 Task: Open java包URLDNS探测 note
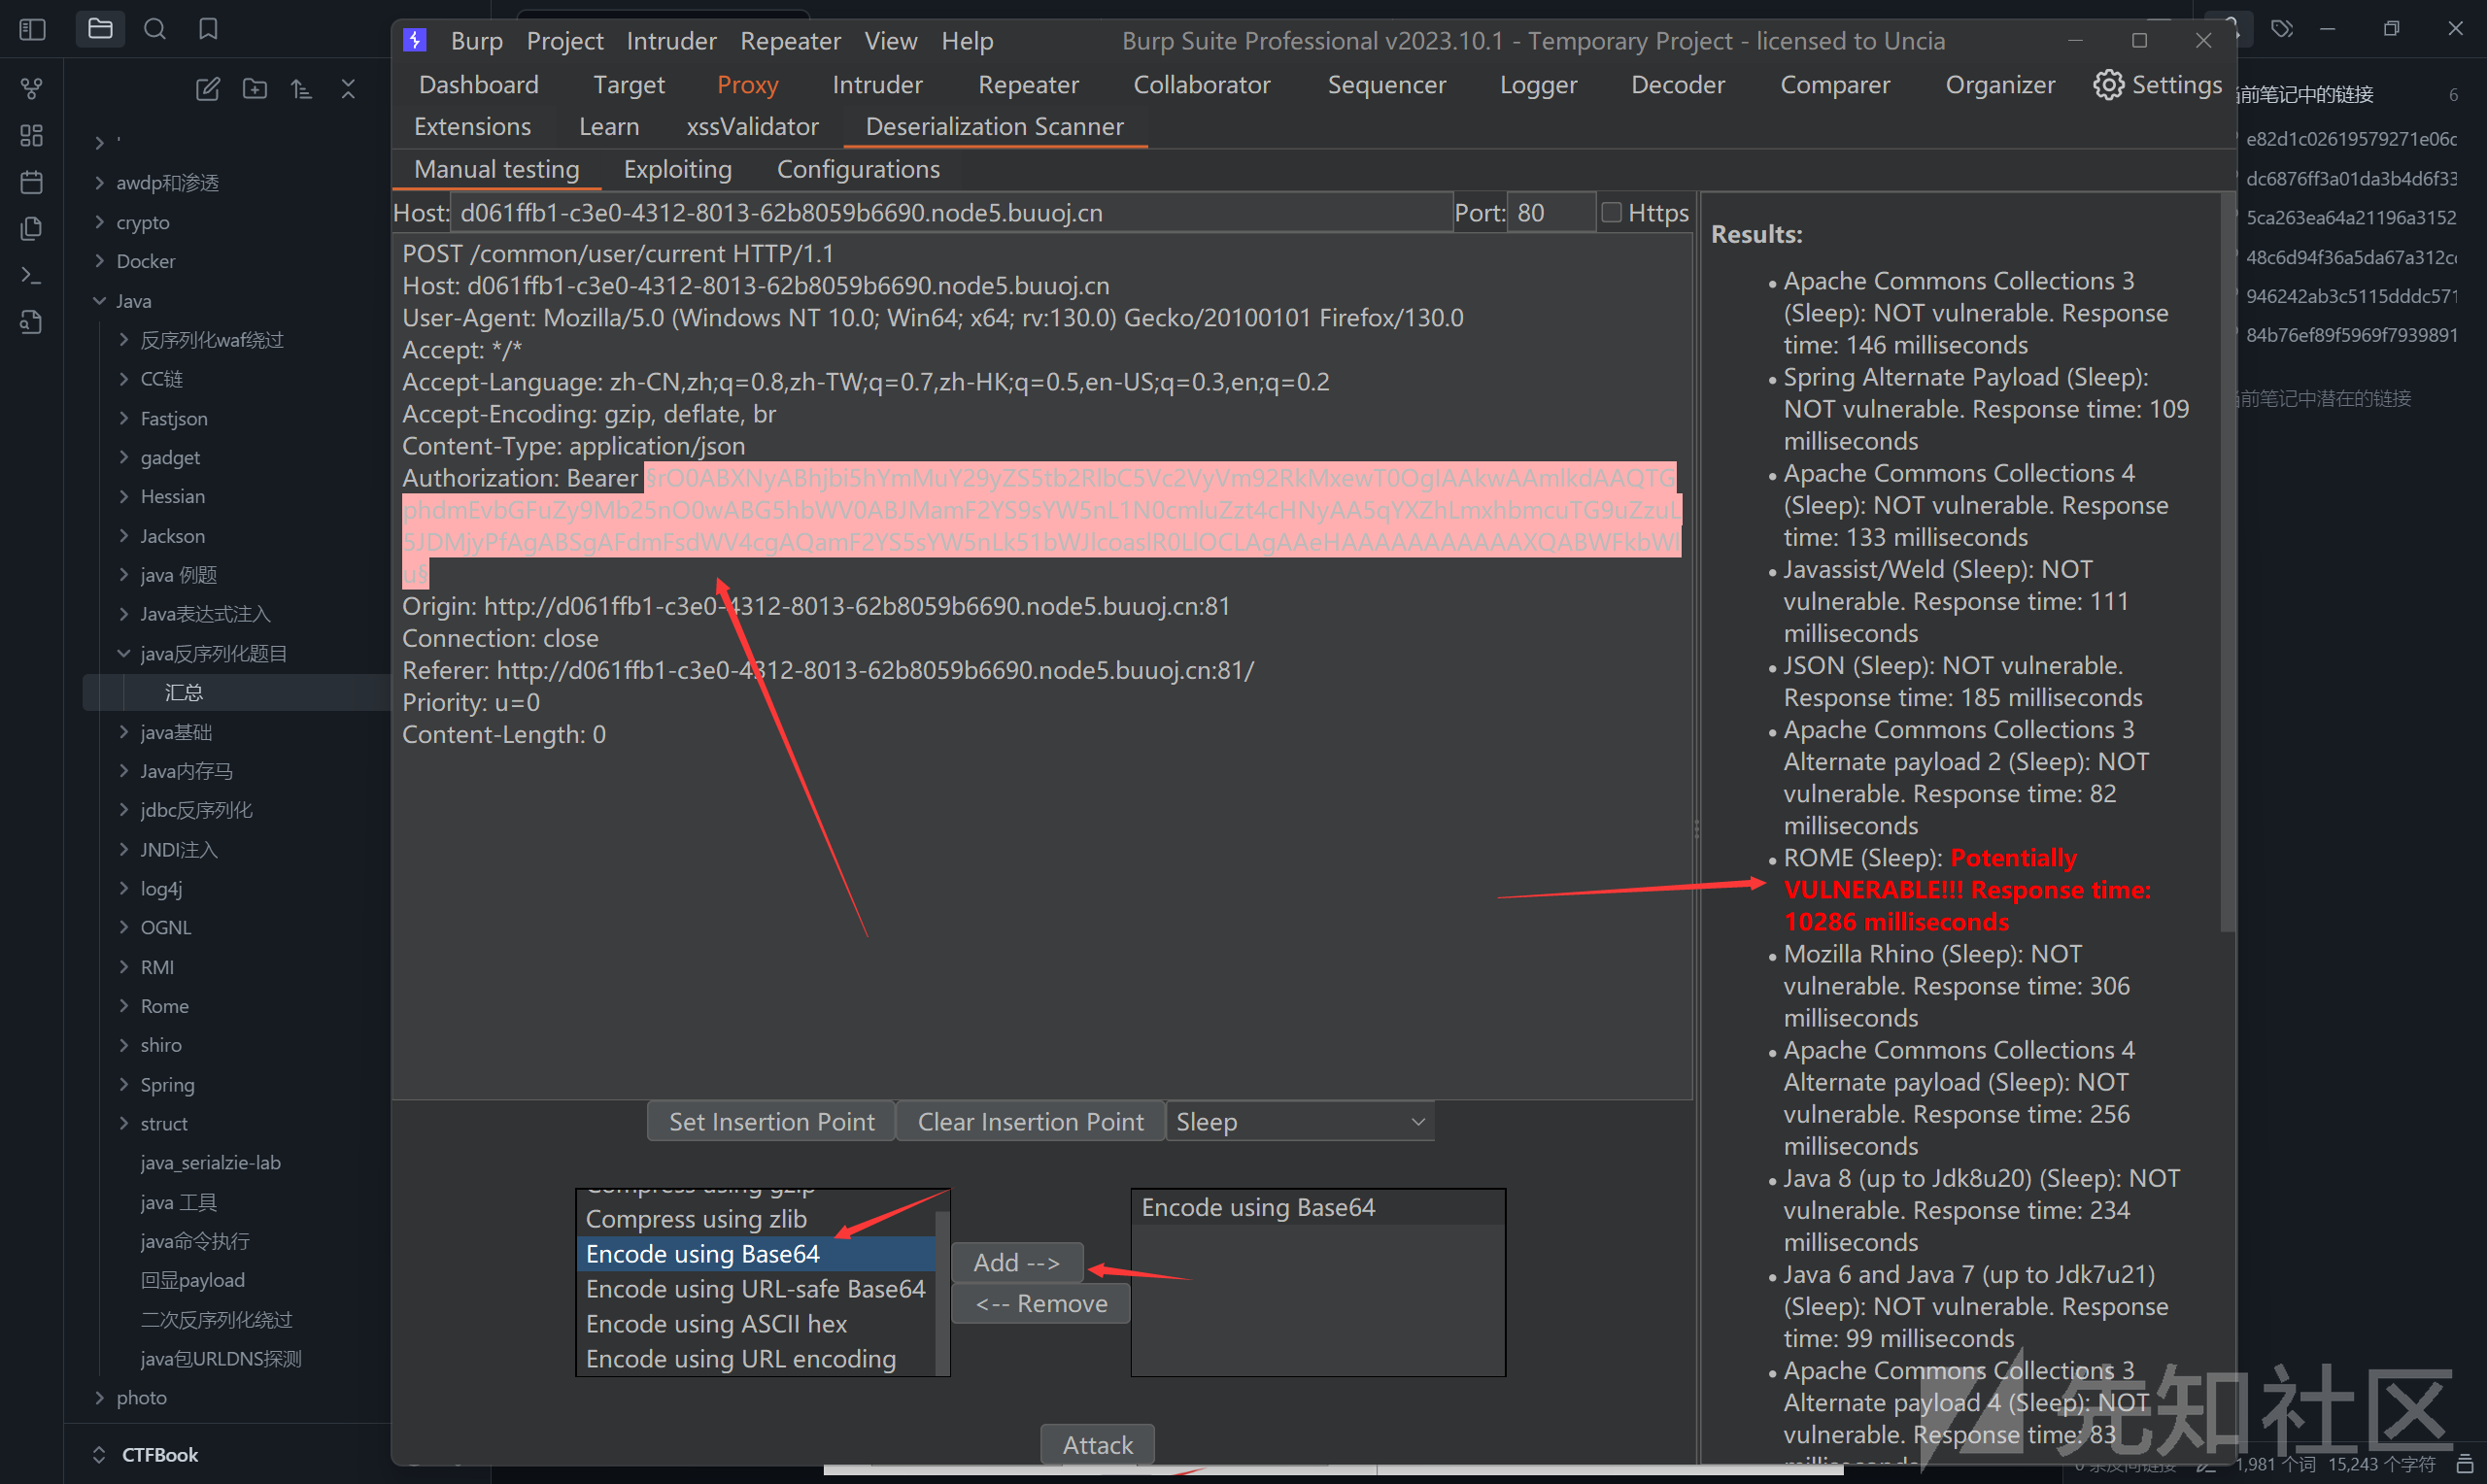pyautogui.click(x=220, y=1358)
